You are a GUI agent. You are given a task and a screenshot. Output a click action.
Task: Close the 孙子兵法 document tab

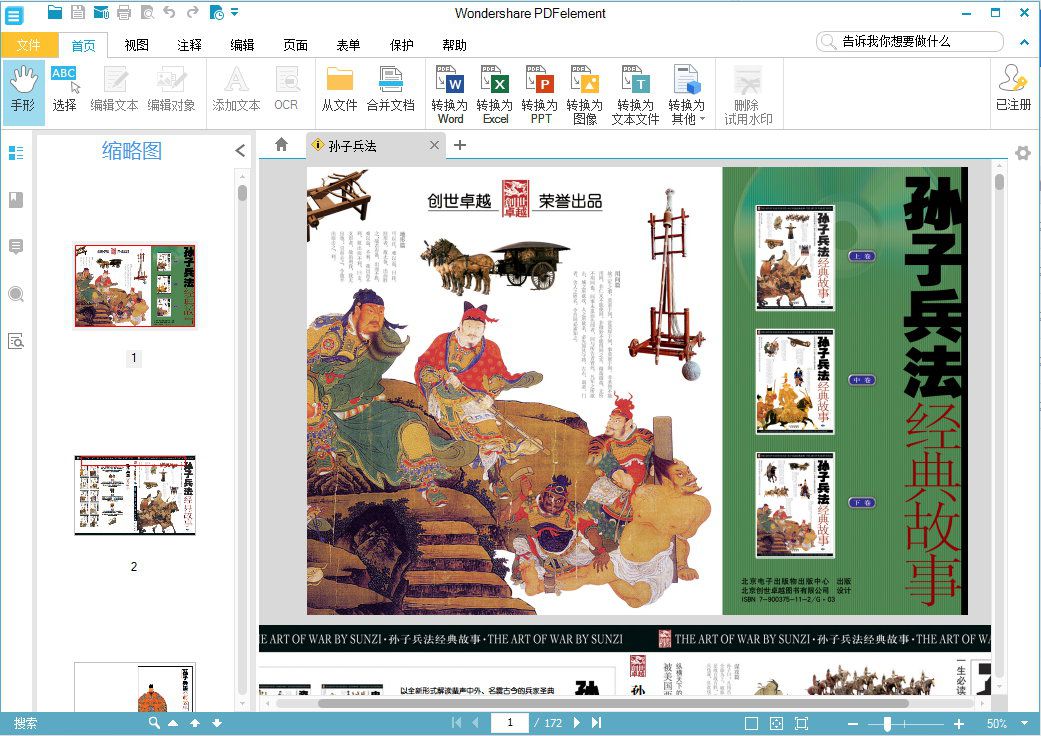coord(434,145)
